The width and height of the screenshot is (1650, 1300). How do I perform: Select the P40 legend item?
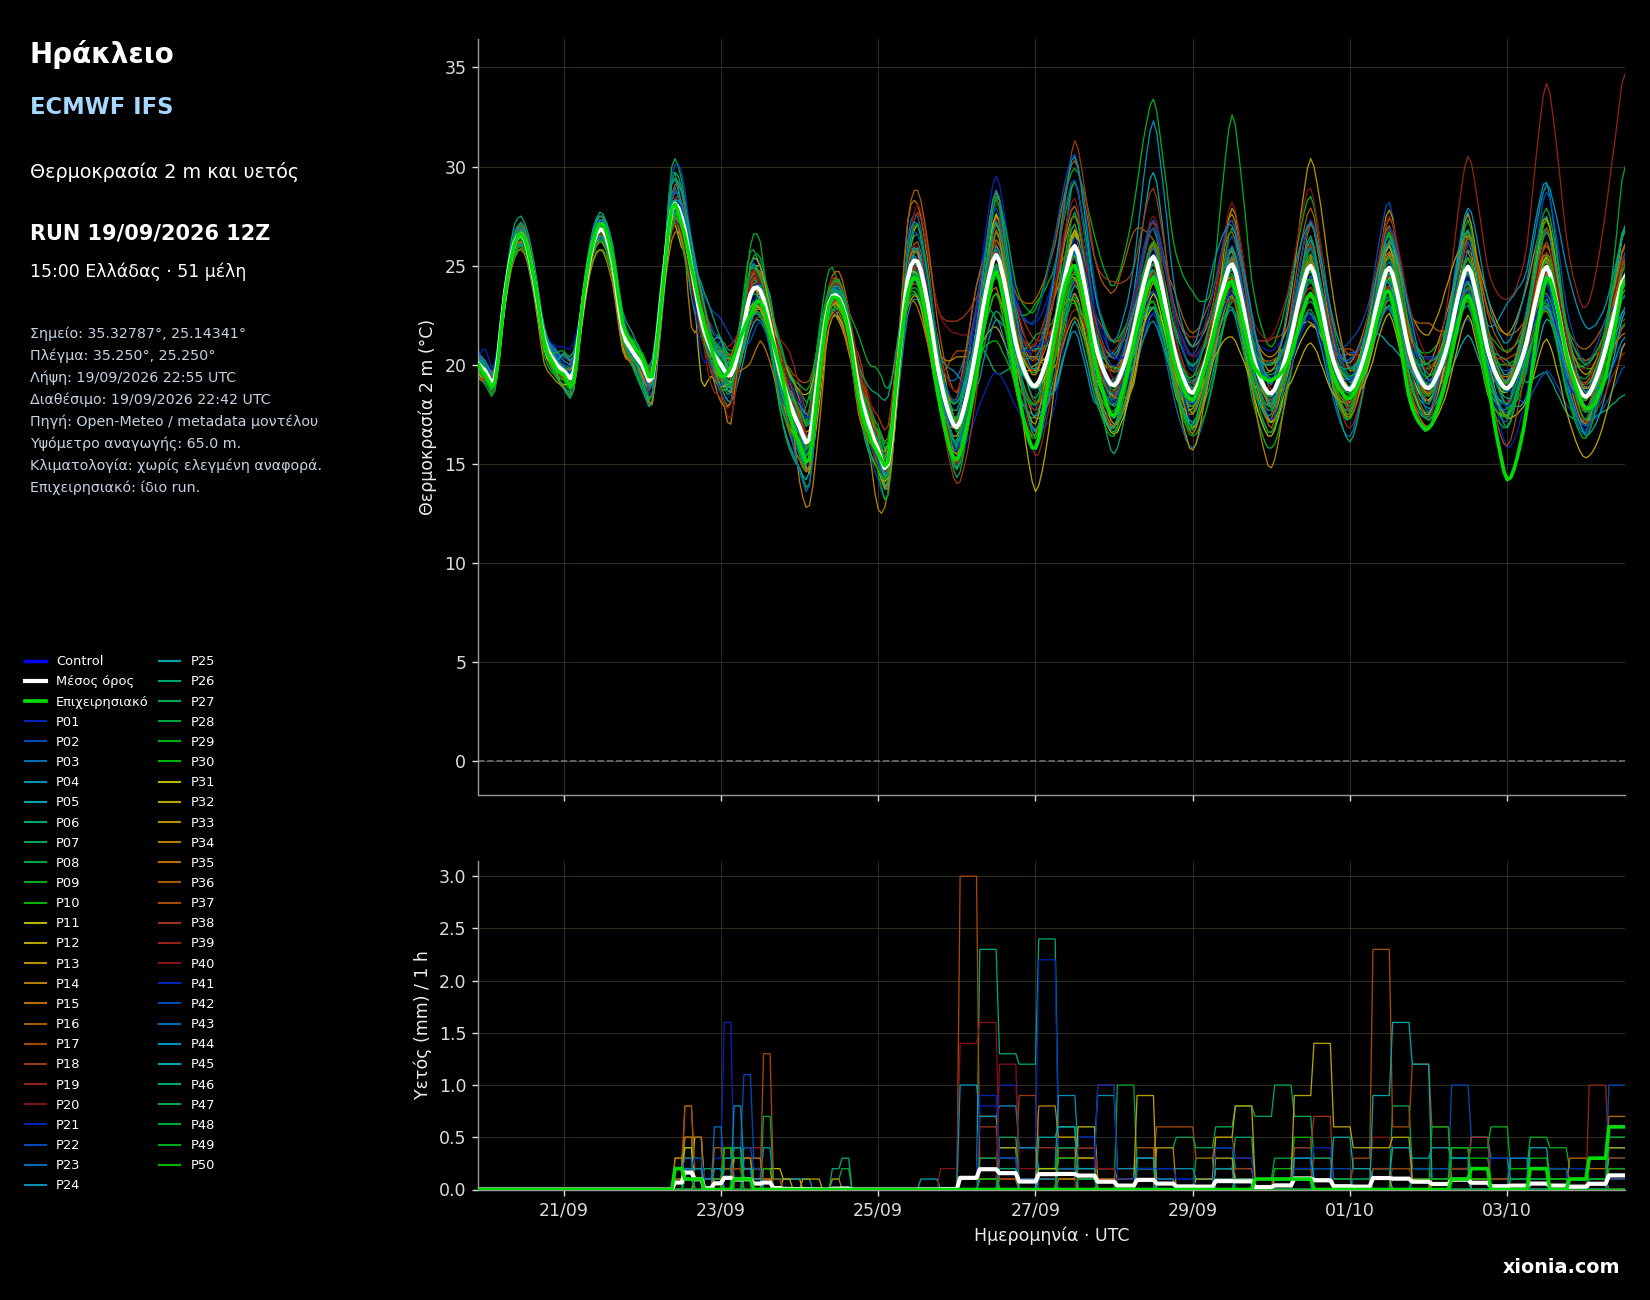(187, 964)
